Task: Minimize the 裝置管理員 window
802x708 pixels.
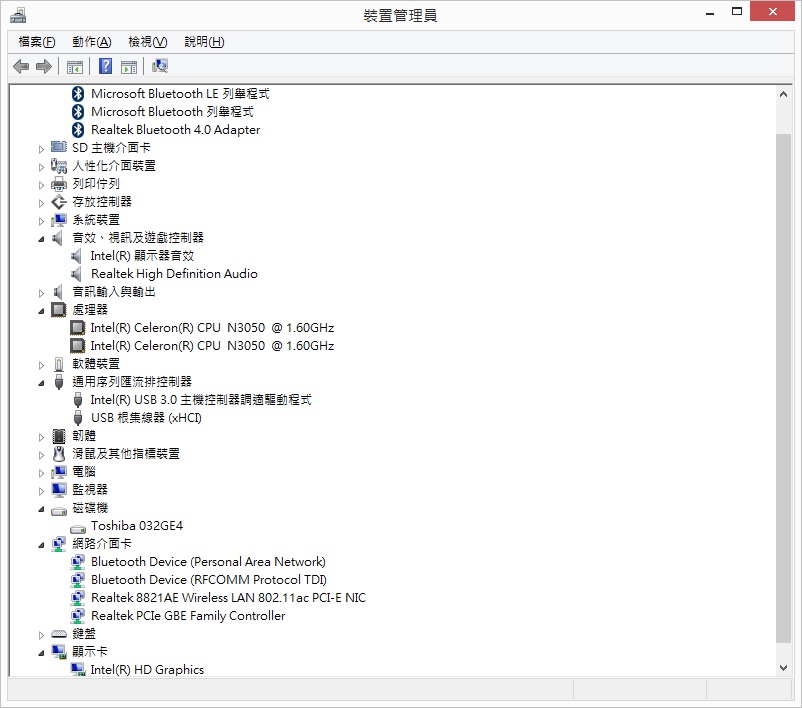Action: pos(709,13)
